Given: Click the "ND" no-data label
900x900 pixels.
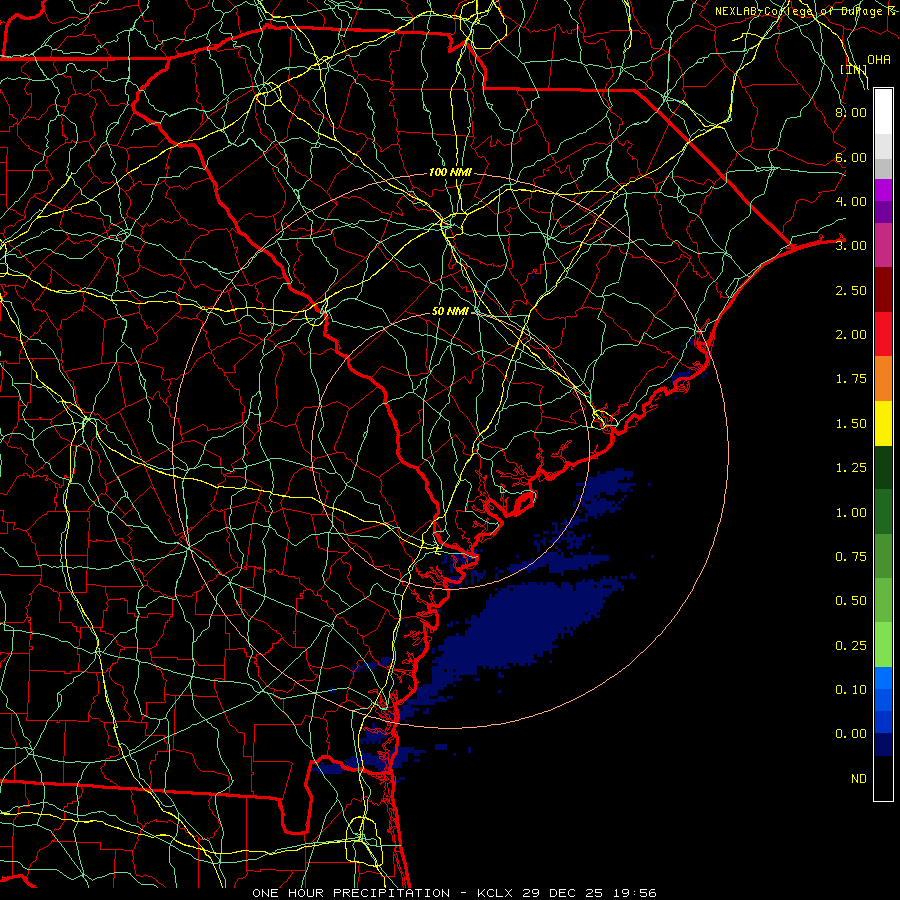Looking at the screenshot, I should pyautogui.click(x=859, y=779).
